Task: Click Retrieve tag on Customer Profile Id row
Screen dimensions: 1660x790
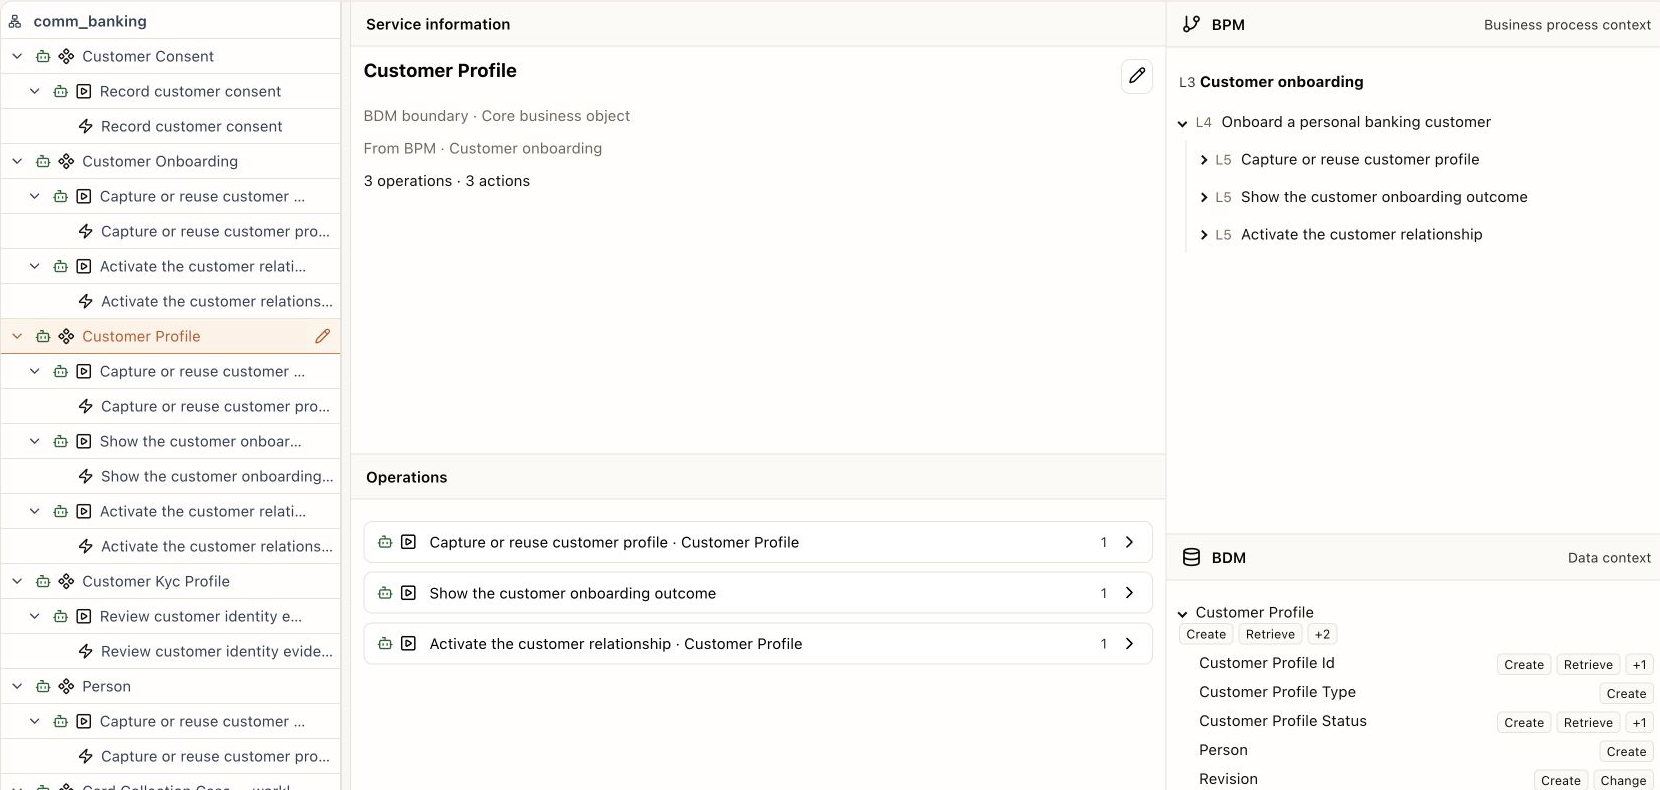Action: [1588, 664]
